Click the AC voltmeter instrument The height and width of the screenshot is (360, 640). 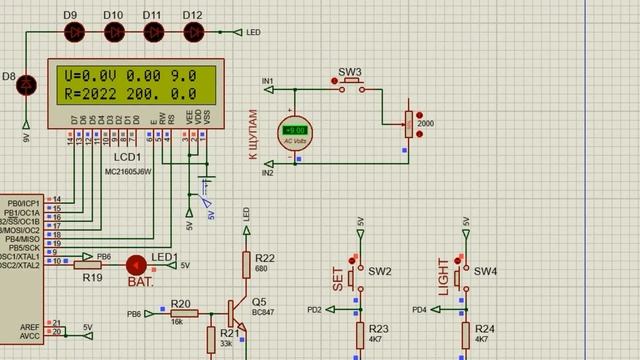(x=295, y=133)
